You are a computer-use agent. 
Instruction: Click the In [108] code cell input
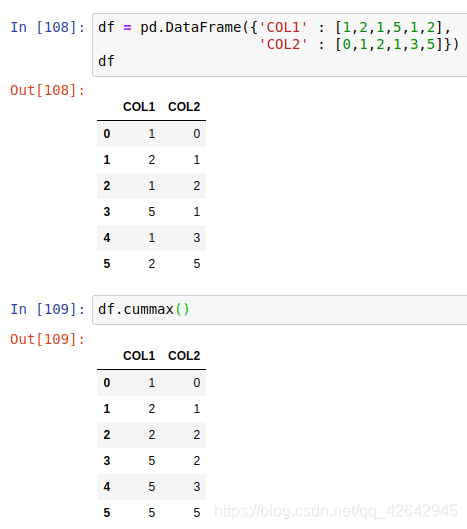280,45
